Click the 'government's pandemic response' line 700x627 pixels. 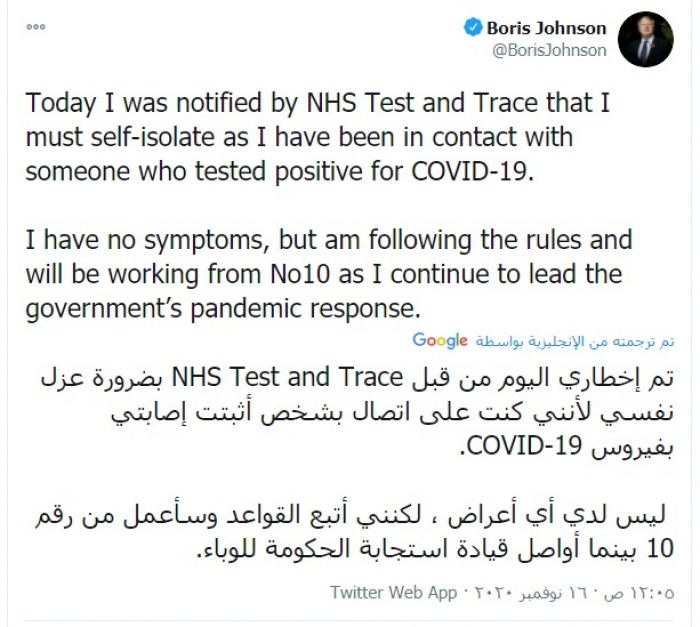click(220, 307)
